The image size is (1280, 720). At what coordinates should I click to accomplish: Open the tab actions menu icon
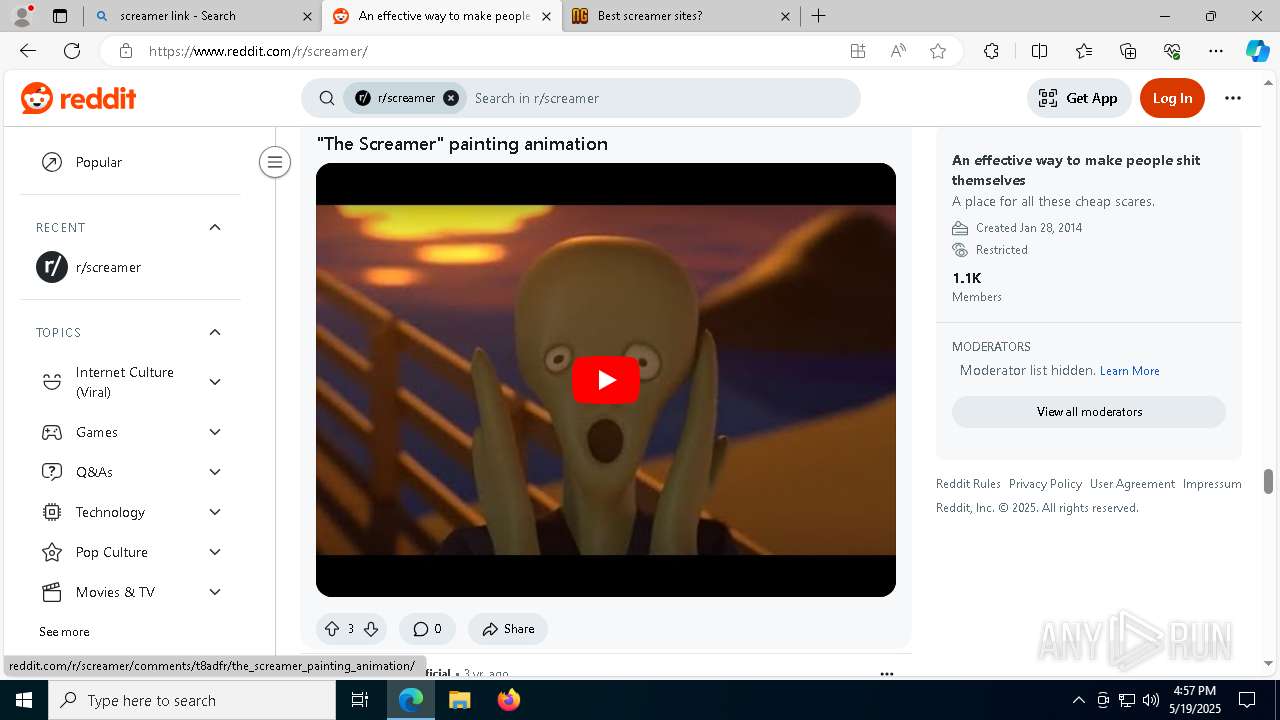coord(60,16)
